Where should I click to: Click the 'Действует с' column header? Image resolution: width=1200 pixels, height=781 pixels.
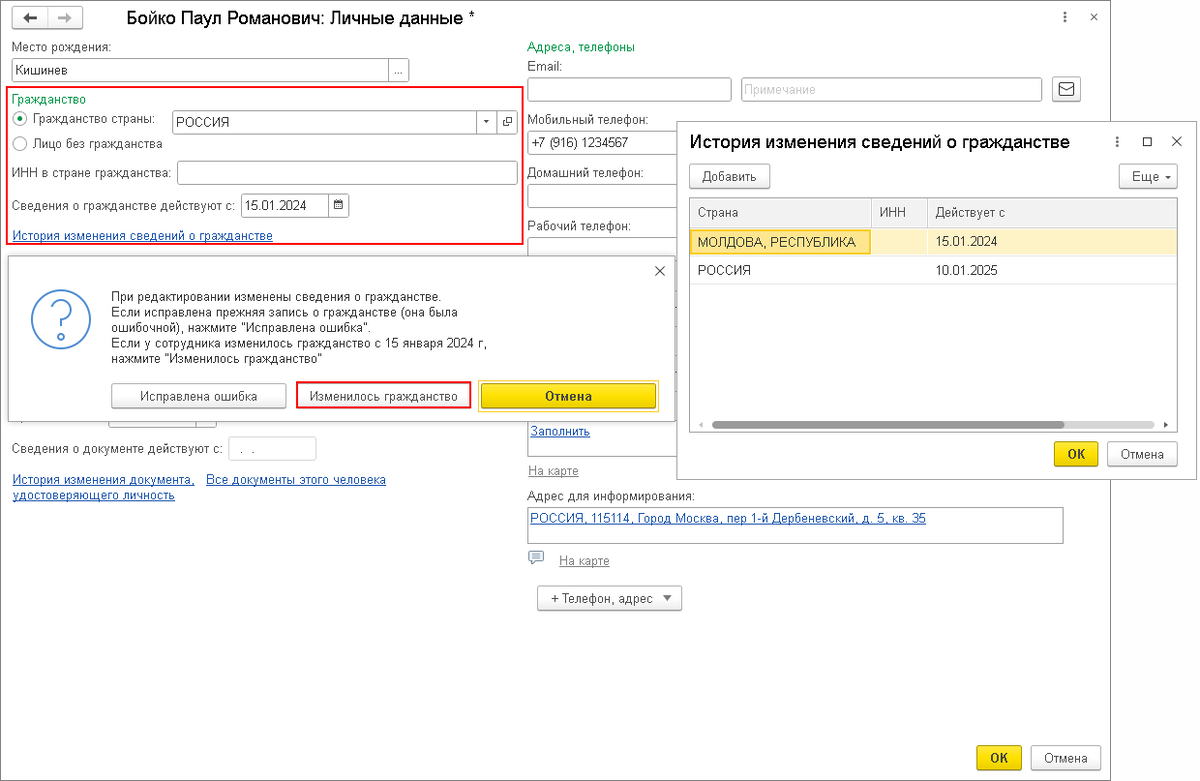[1051, 213]
